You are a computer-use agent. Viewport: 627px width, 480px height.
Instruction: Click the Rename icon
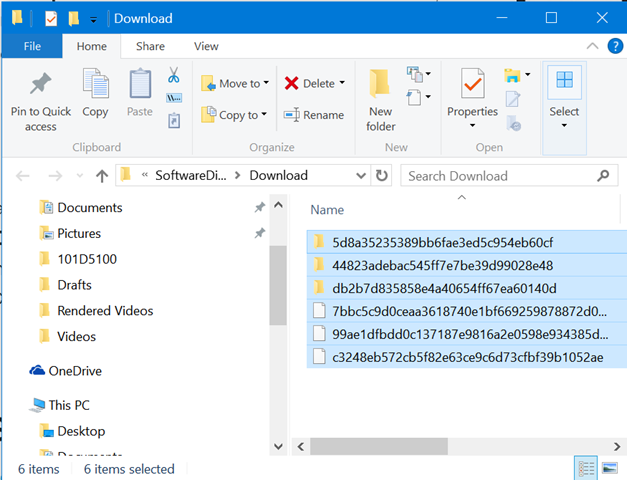(292, 115)
